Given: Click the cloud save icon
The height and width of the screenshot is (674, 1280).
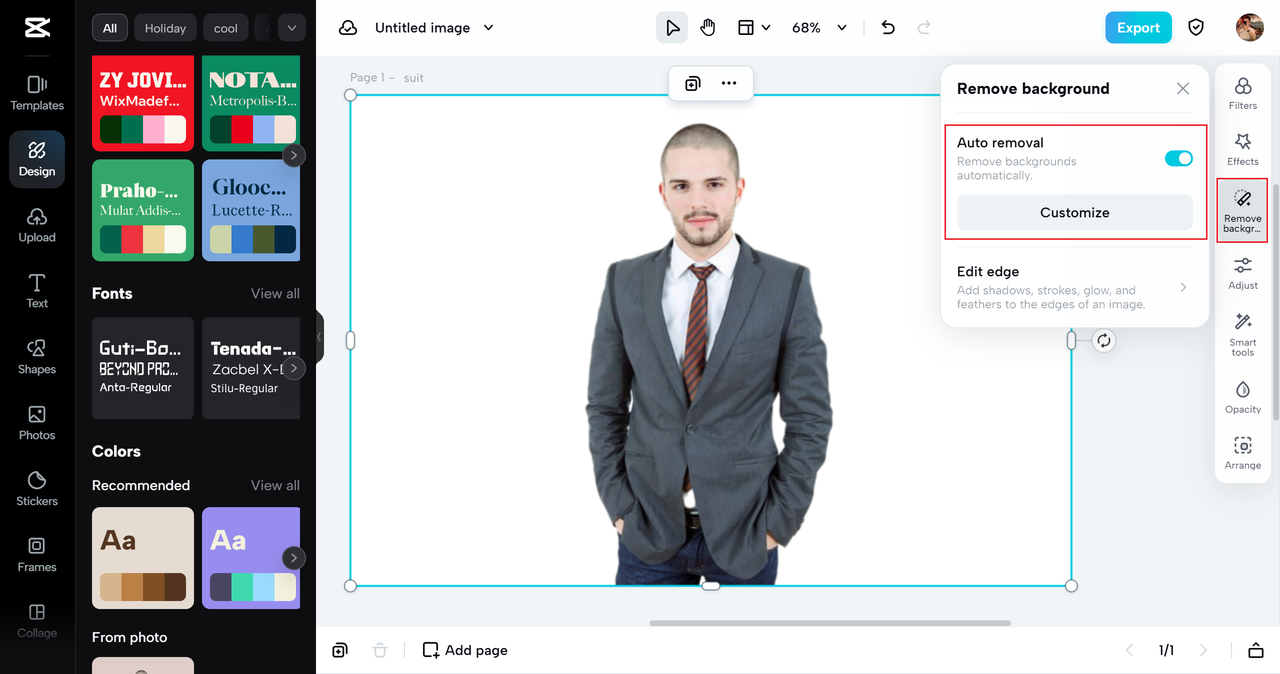Looking at the screenshot, I should 348,28.
